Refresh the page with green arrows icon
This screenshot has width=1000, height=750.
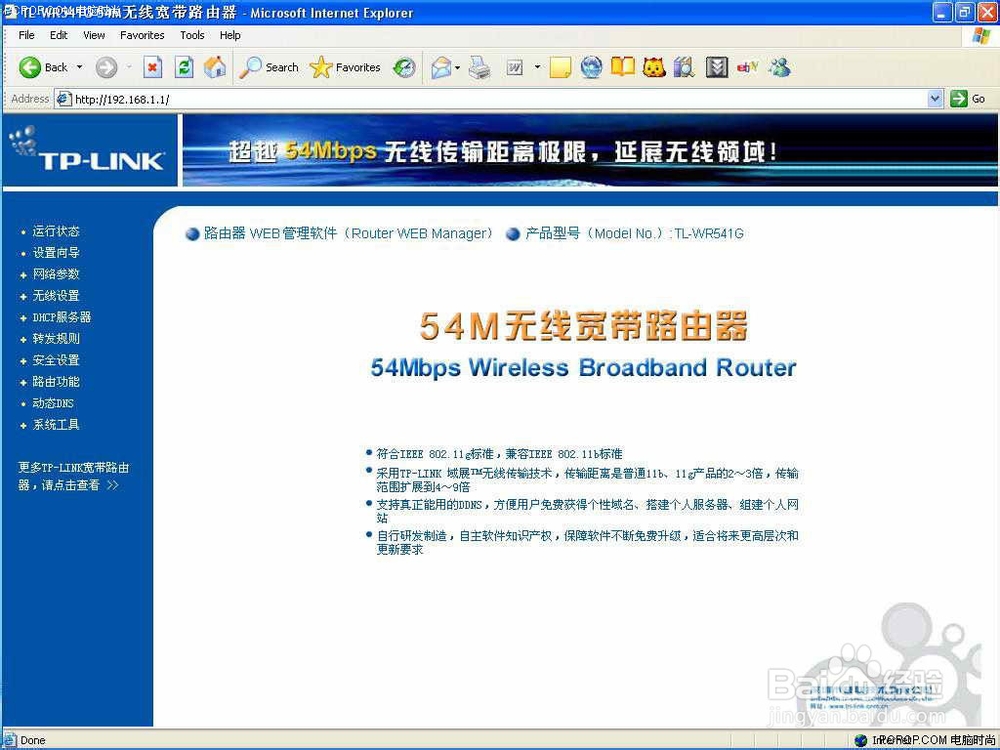pos(184,67)
